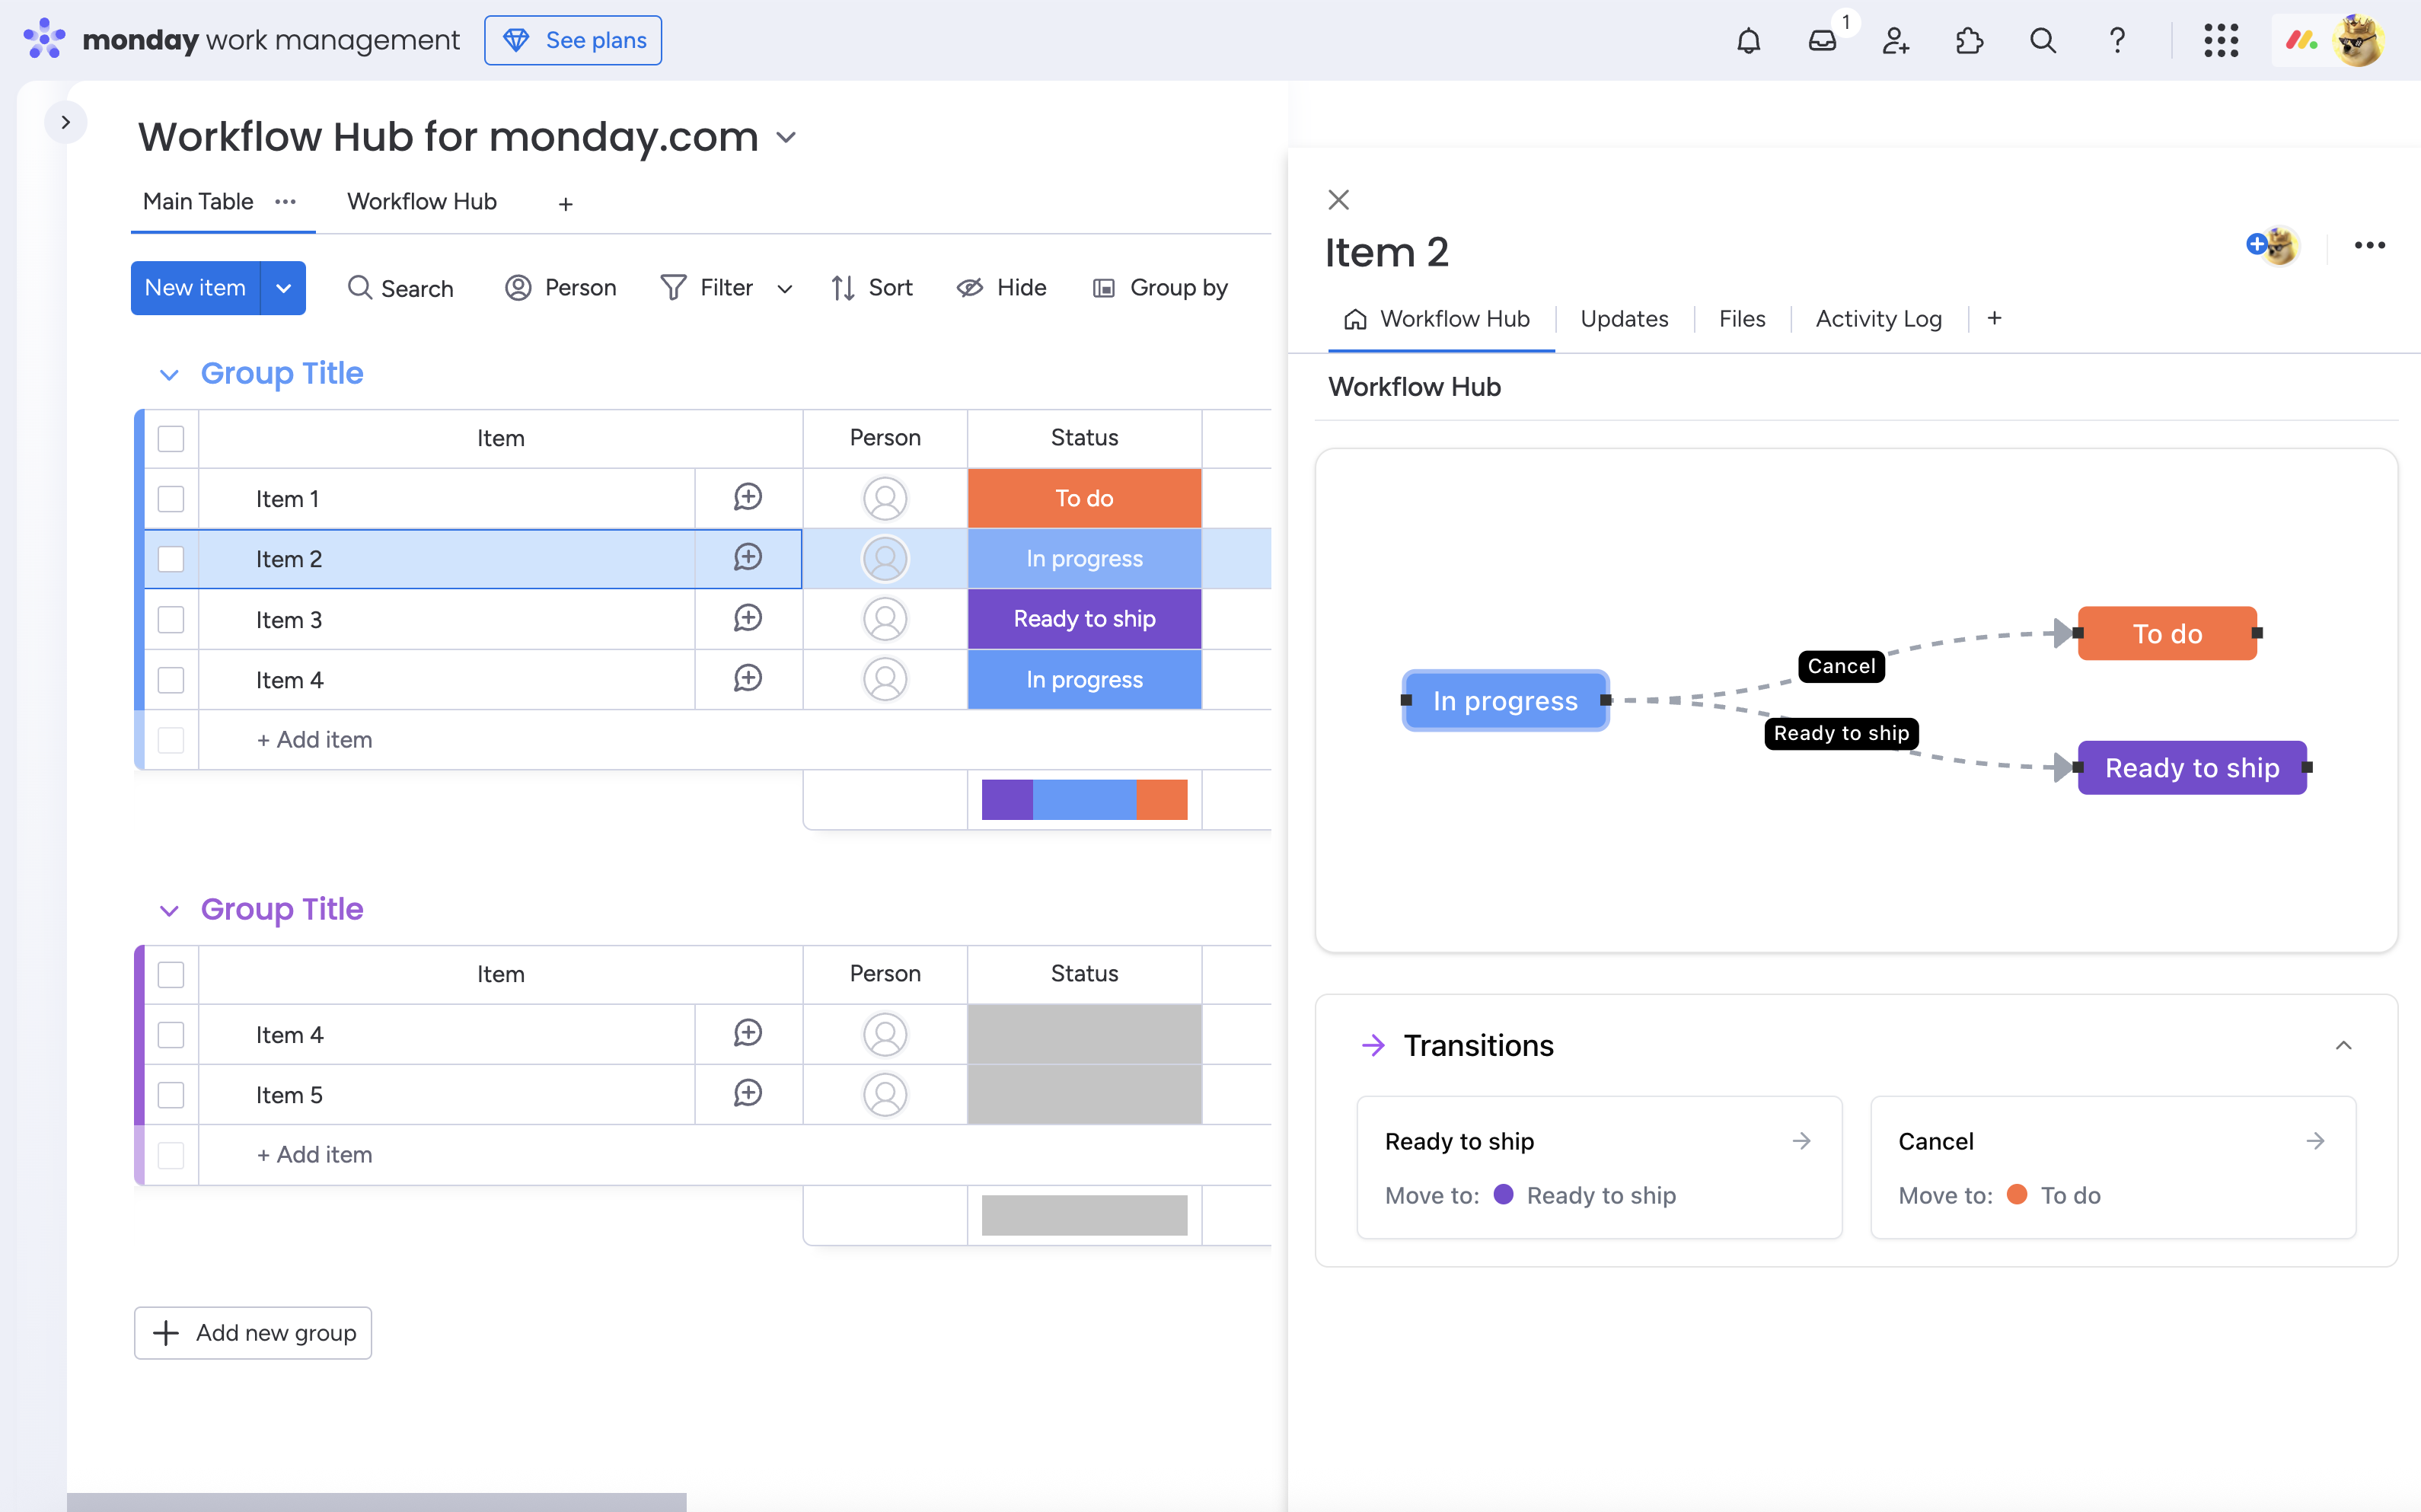This screenshot has height=1512, width=2421.
Task: Open the products switcher grid icon
Action: click(2220, 41)
